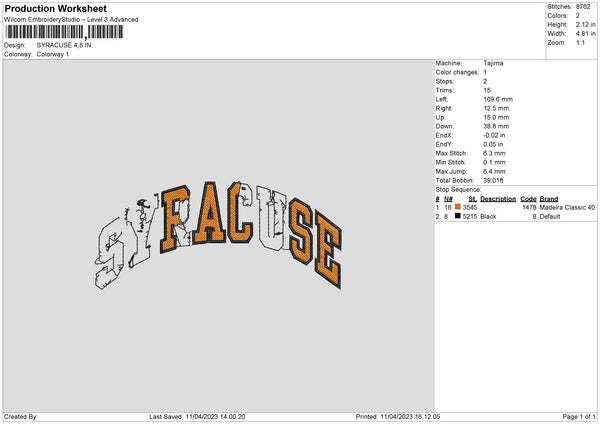
Task: Click the EndY value 0.05 in
Action: coord(493,145)
